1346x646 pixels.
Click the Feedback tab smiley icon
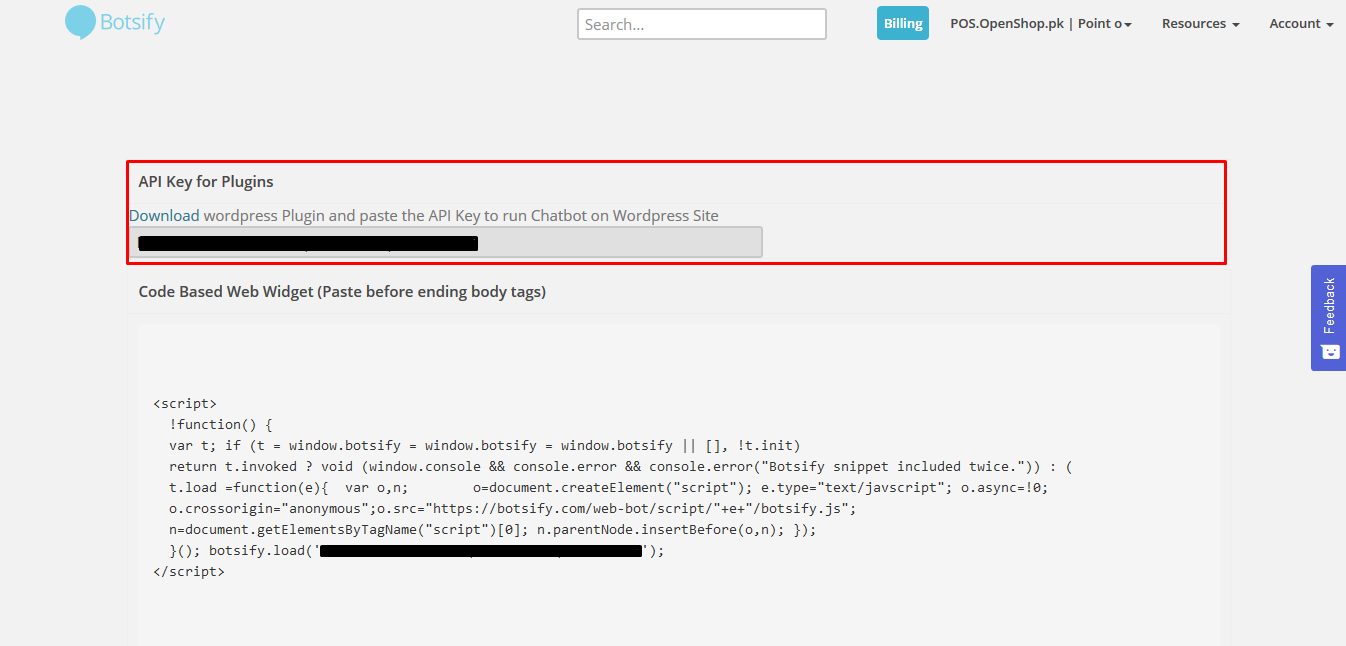[1329, 351]
